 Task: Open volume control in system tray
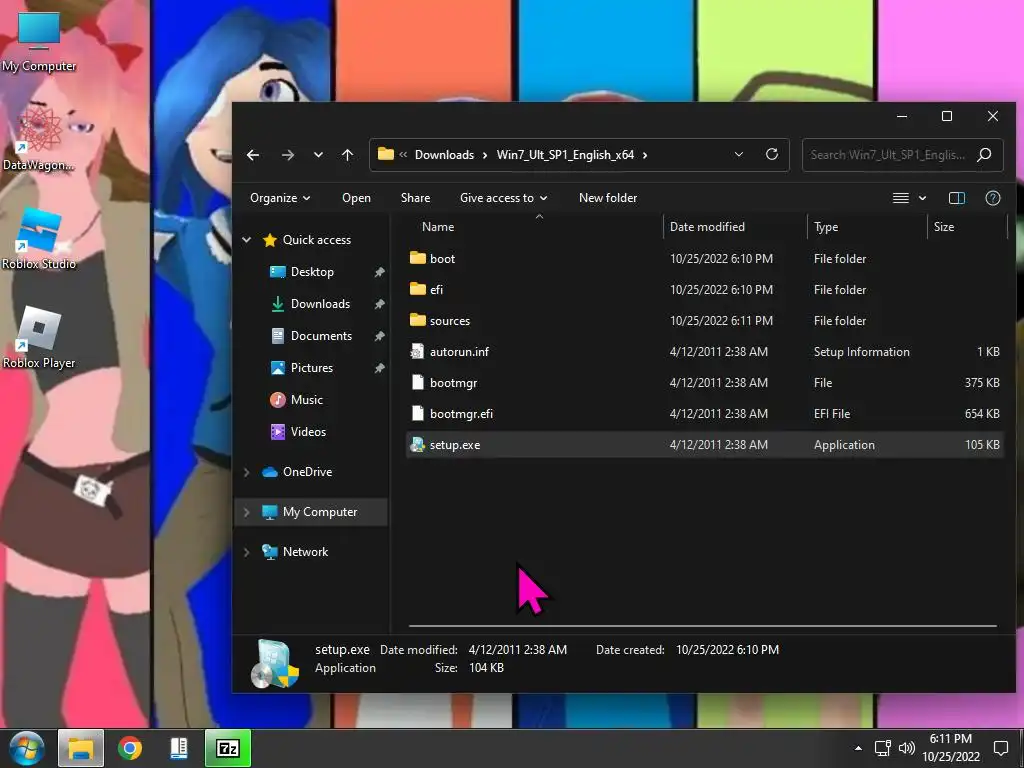(906, 748)
